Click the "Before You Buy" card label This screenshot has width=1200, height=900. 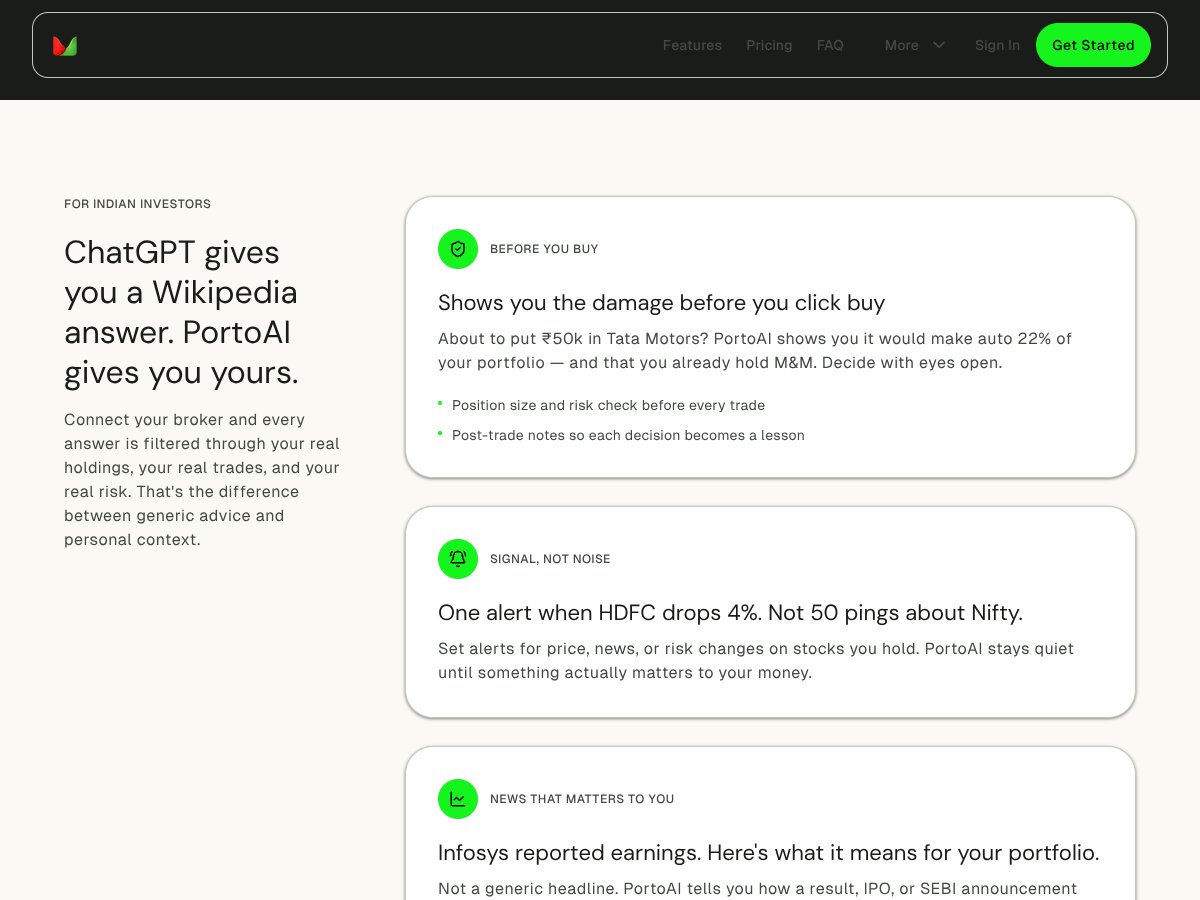[x=544, y=249]
